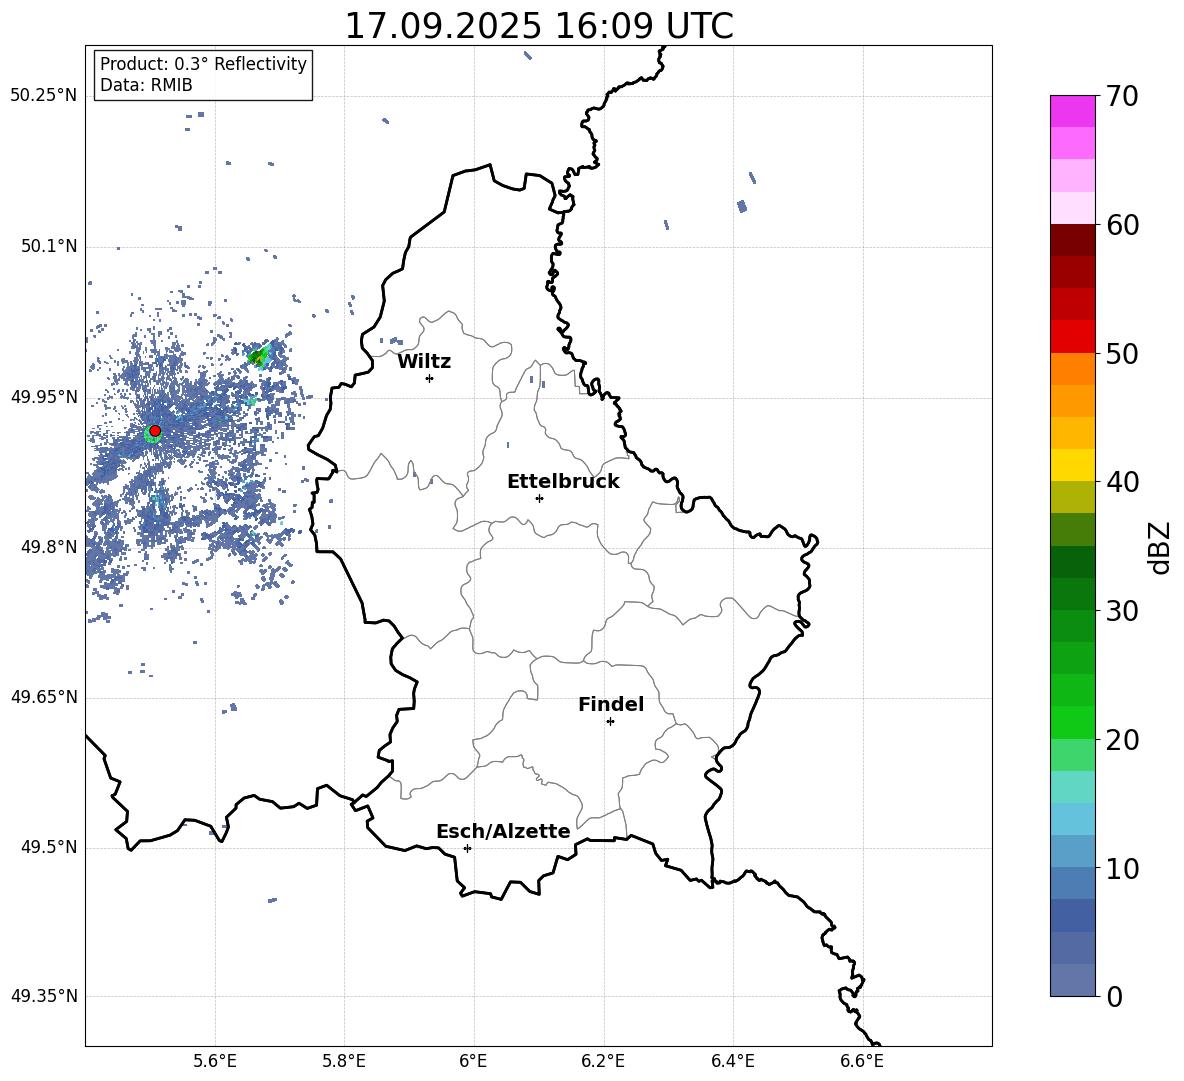Image resolution: width=1184 pixels, height=1081 pixels.
Task: Click the "dBZ" colorbar label
Action: click(1159, 547)
